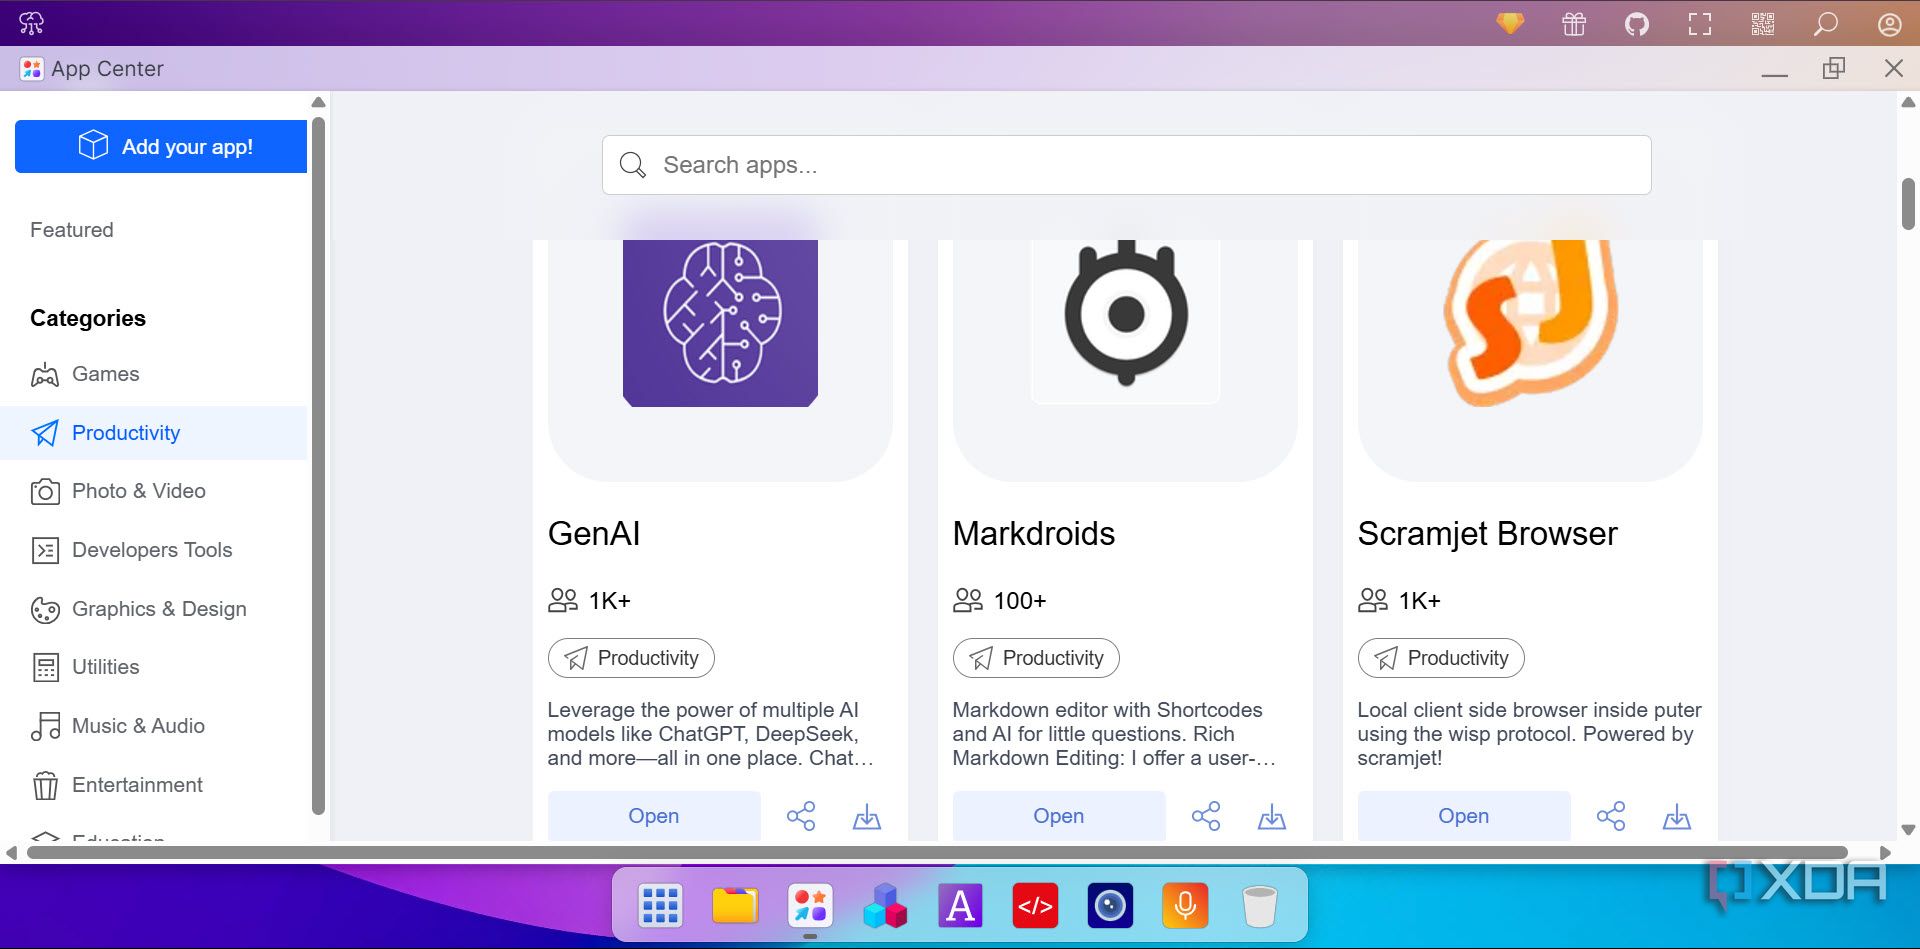Click the scroll up arrow at right edge
The width and height of the screenshot is (1920, 949).
(1908, 102)
